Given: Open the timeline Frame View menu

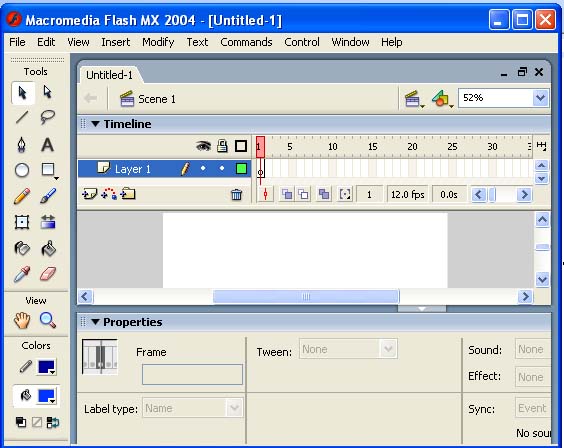Looking at the screenshot, I should click(541, 146).
